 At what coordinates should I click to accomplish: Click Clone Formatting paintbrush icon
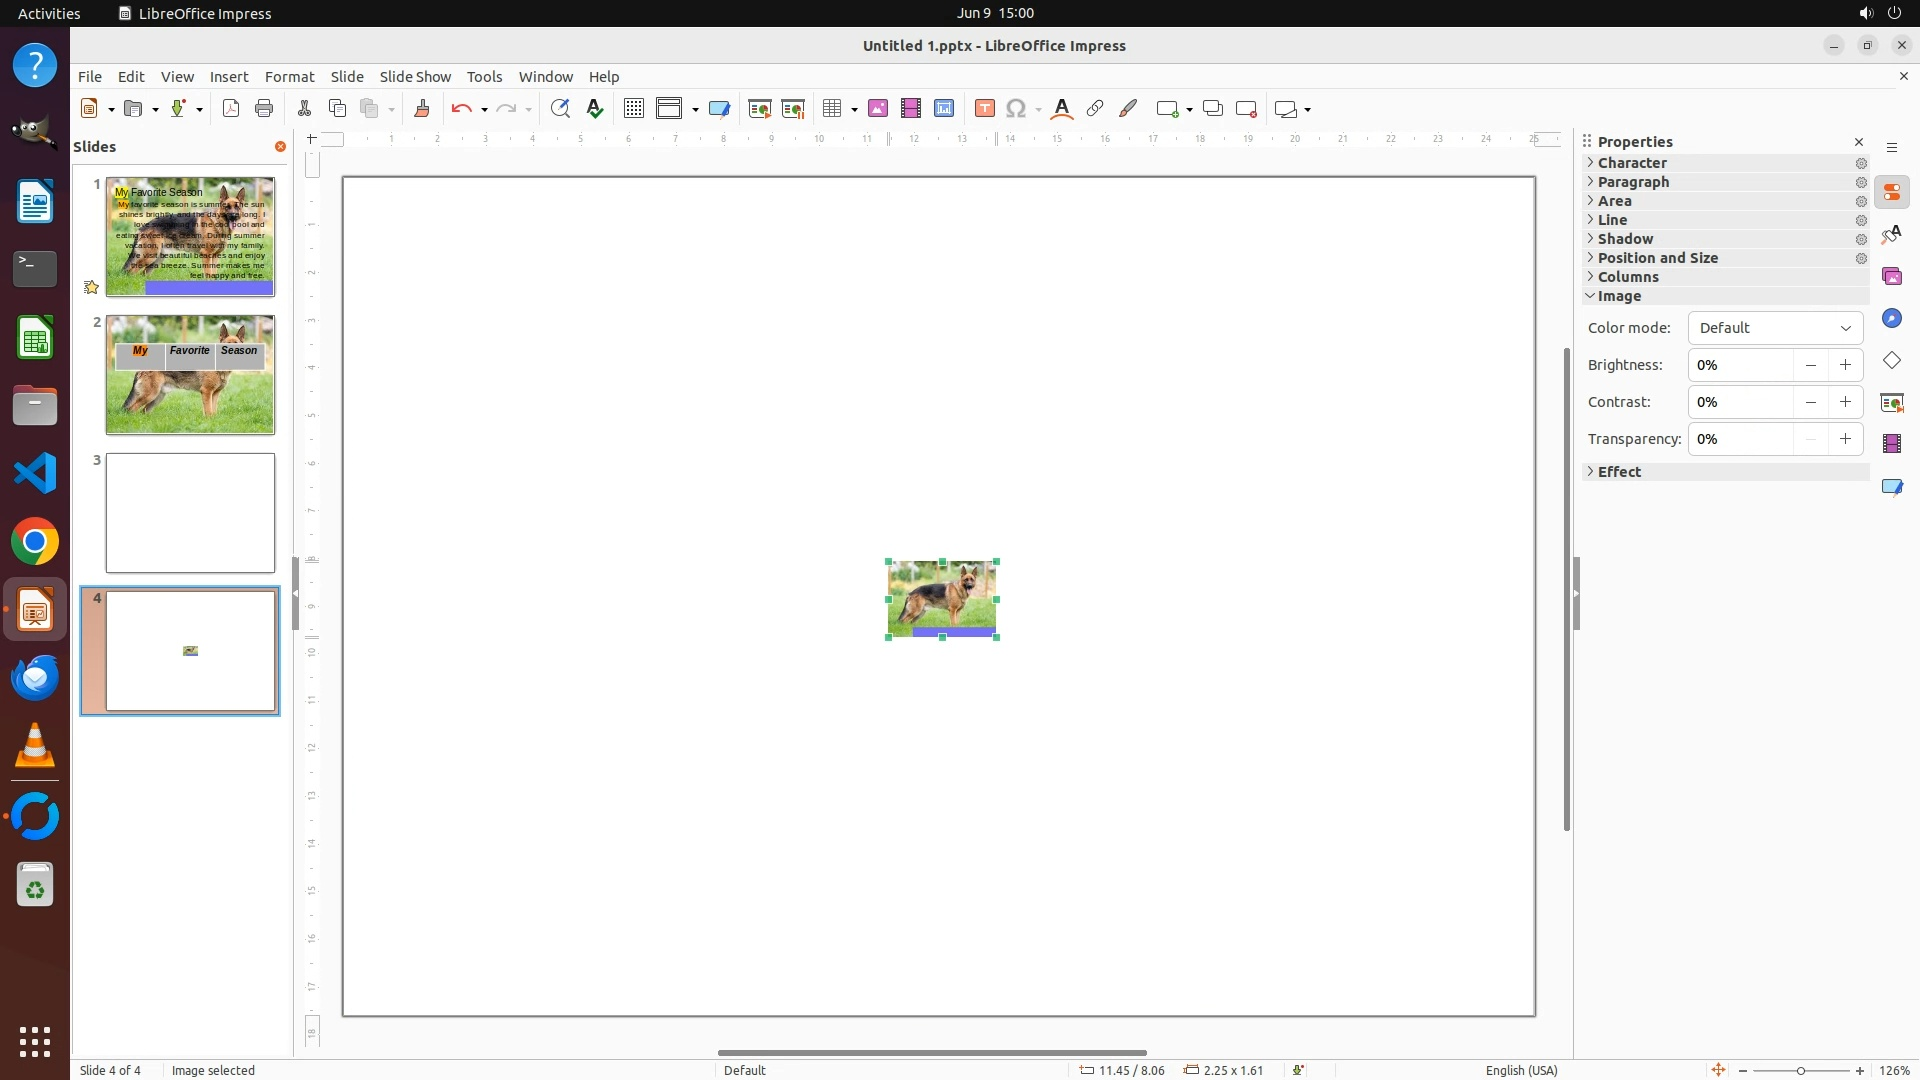point(422,109)
